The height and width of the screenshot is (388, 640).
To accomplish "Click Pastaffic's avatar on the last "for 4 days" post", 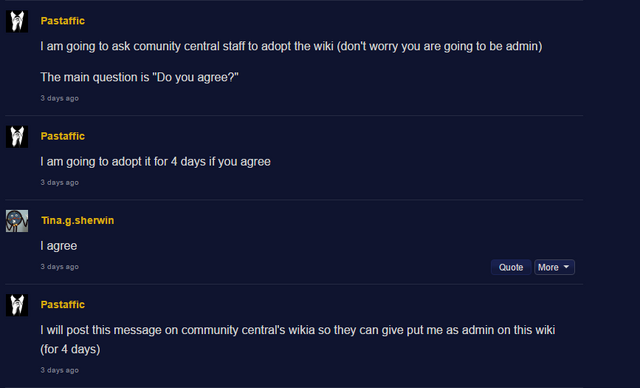I will click(17, 305).
